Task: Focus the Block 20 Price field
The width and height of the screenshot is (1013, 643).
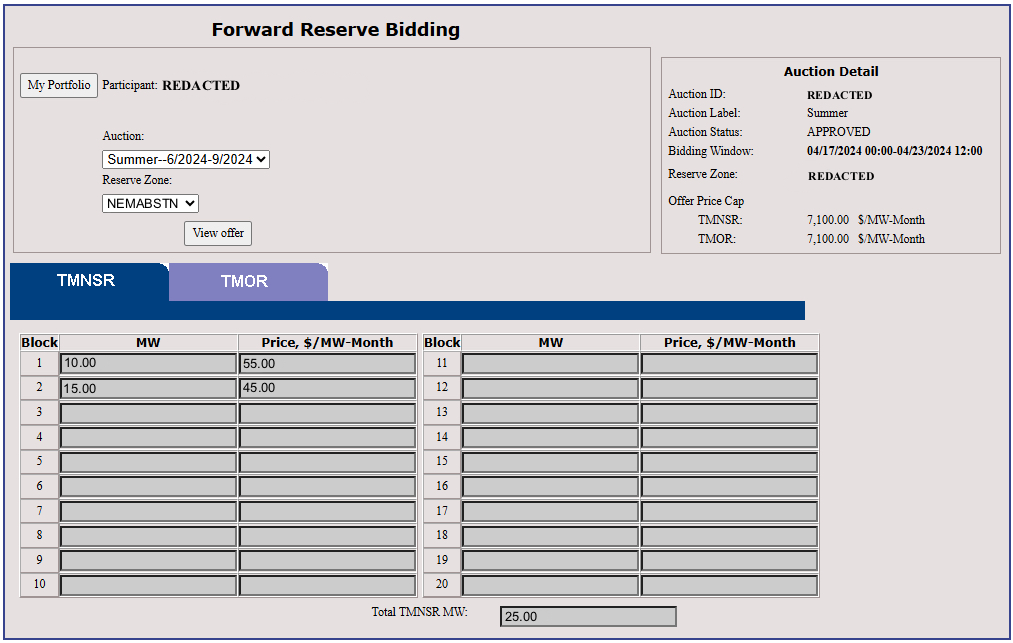Action: [729, 585]
